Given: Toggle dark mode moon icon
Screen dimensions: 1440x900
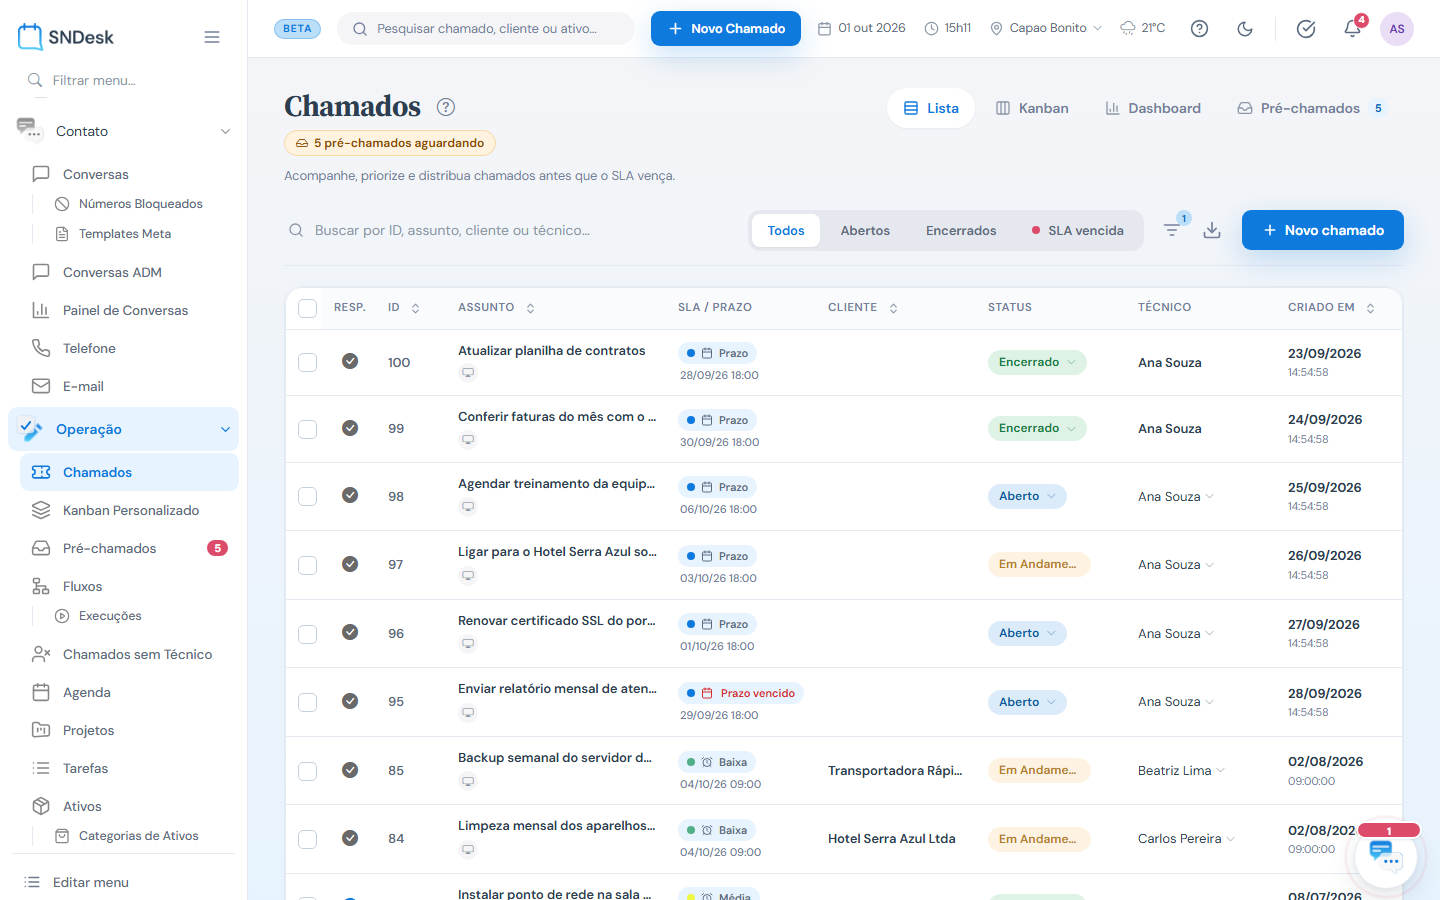Looking at the screenshot, I should pos(1245,28).
